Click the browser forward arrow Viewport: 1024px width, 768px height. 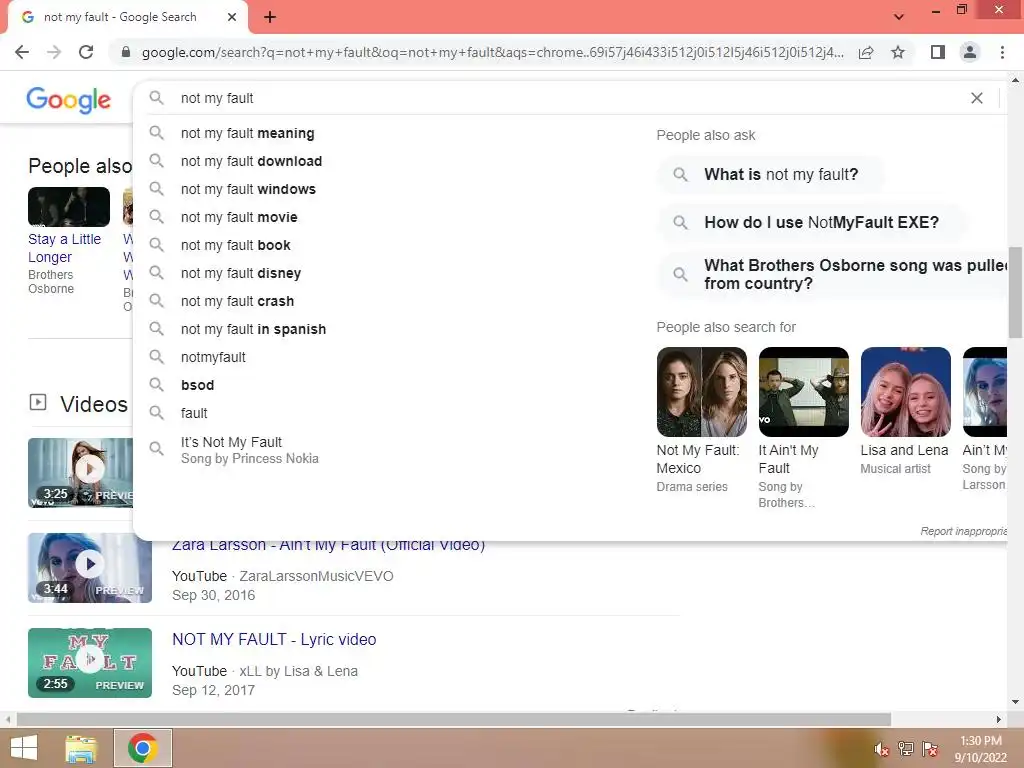pos(54,52)
